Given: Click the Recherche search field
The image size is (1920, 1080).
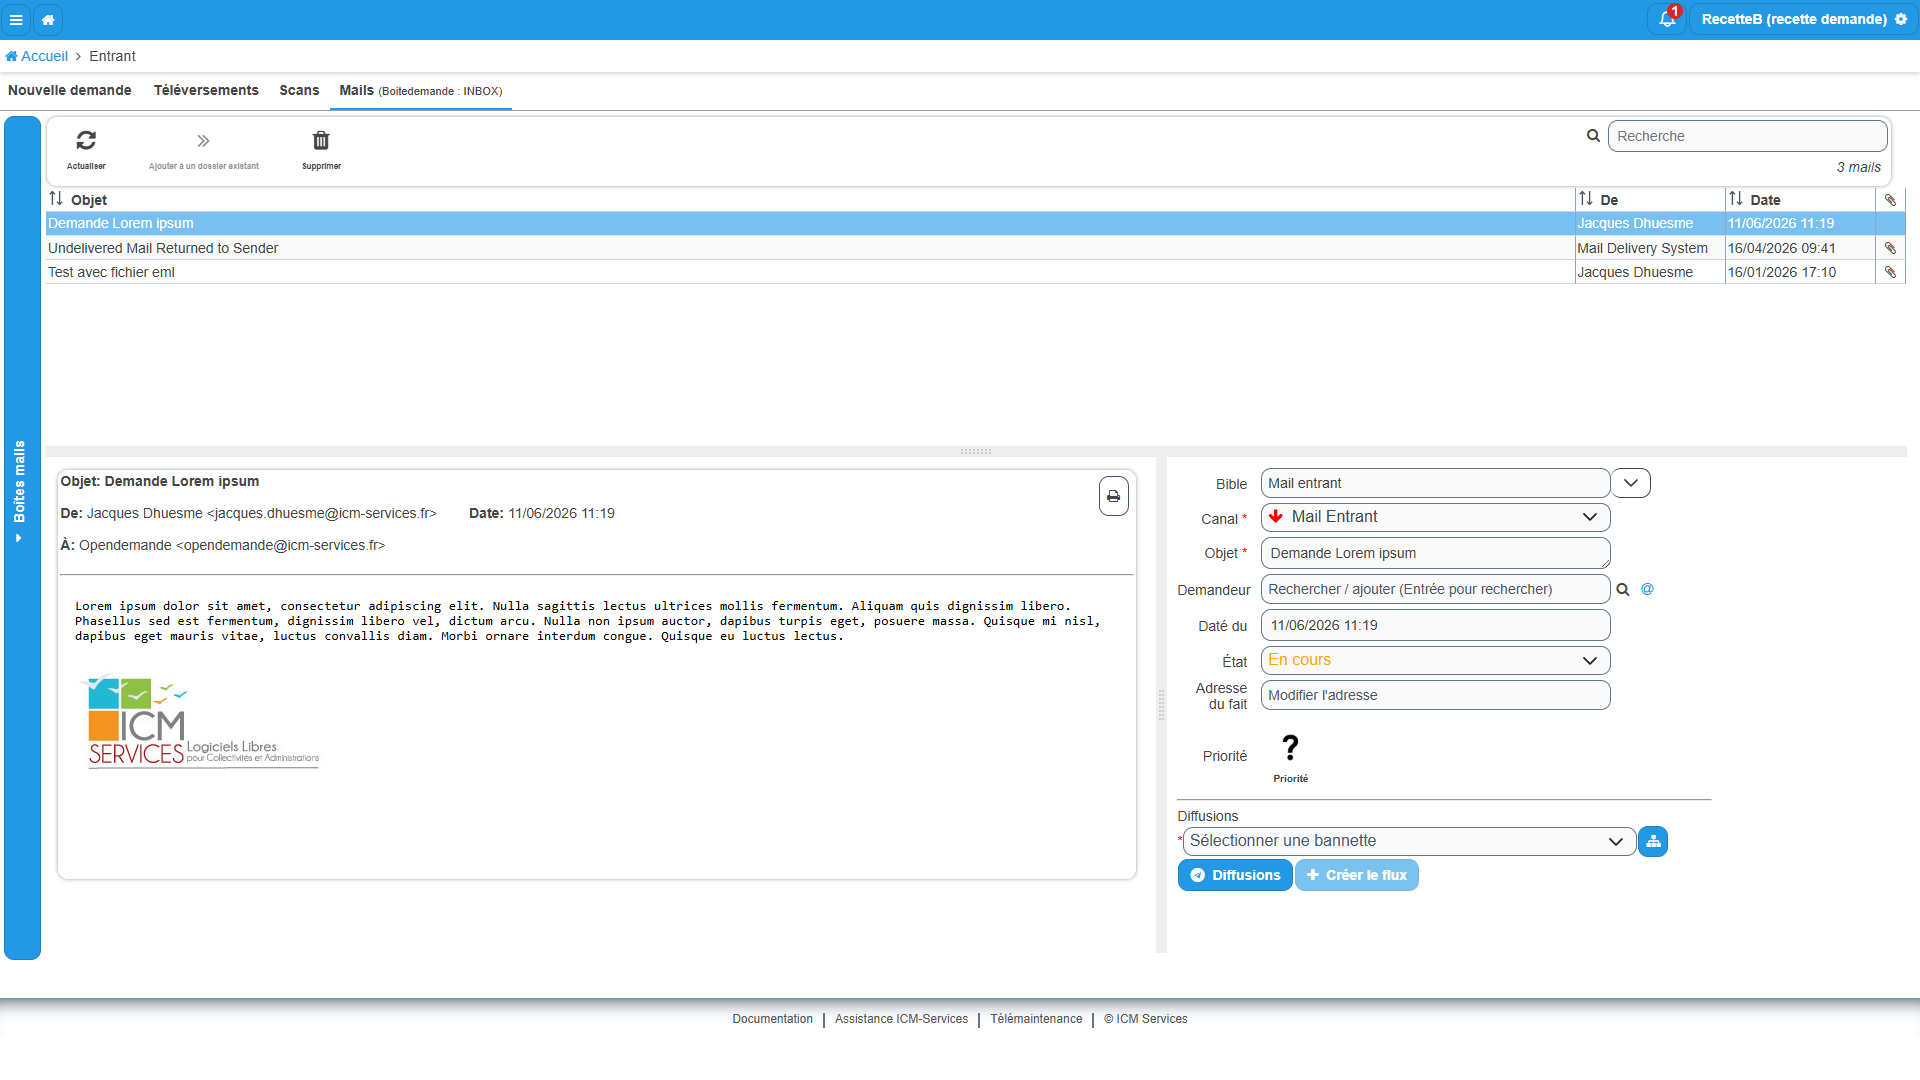Looking at the screenshot, I should [1747, 136].
